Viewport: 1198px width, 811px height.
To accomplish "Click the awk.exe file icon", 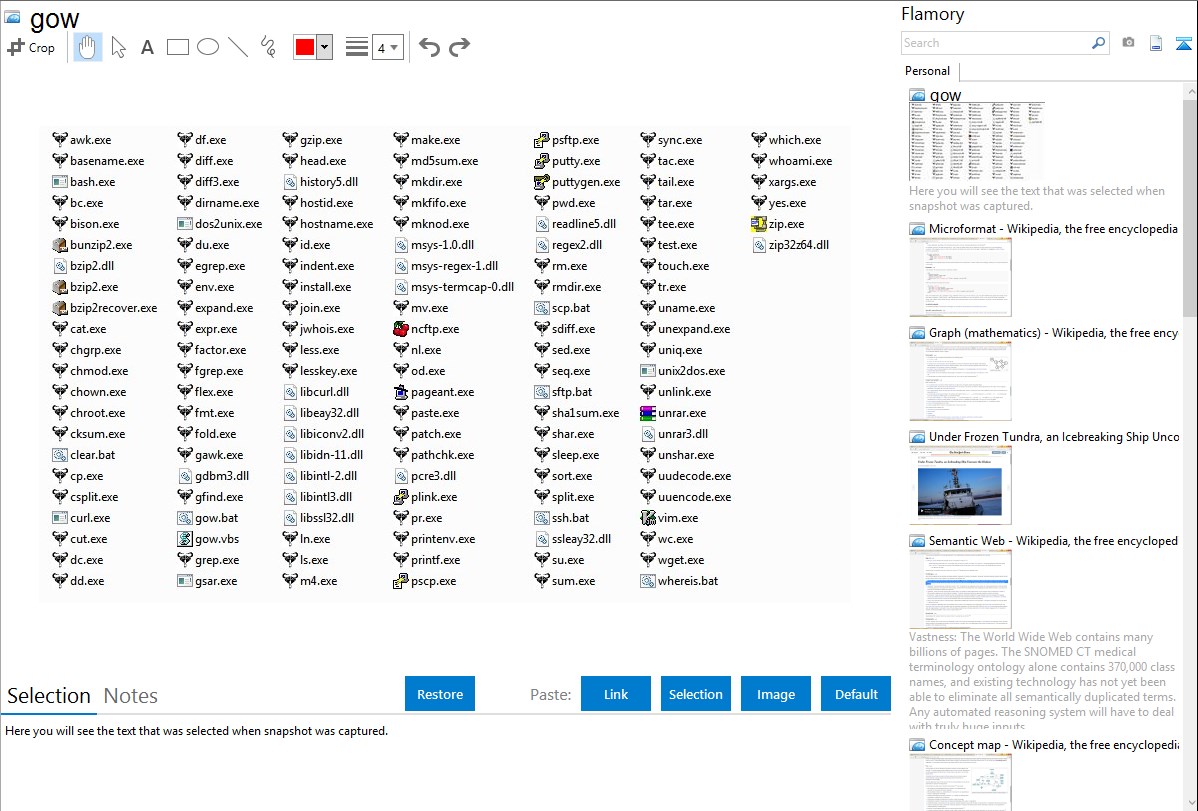I will 60,140.
